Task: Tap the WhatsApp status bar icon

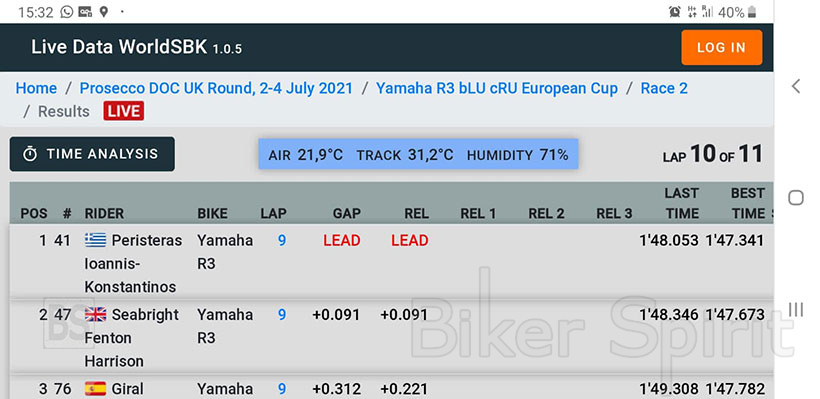Action: (66, 12)
